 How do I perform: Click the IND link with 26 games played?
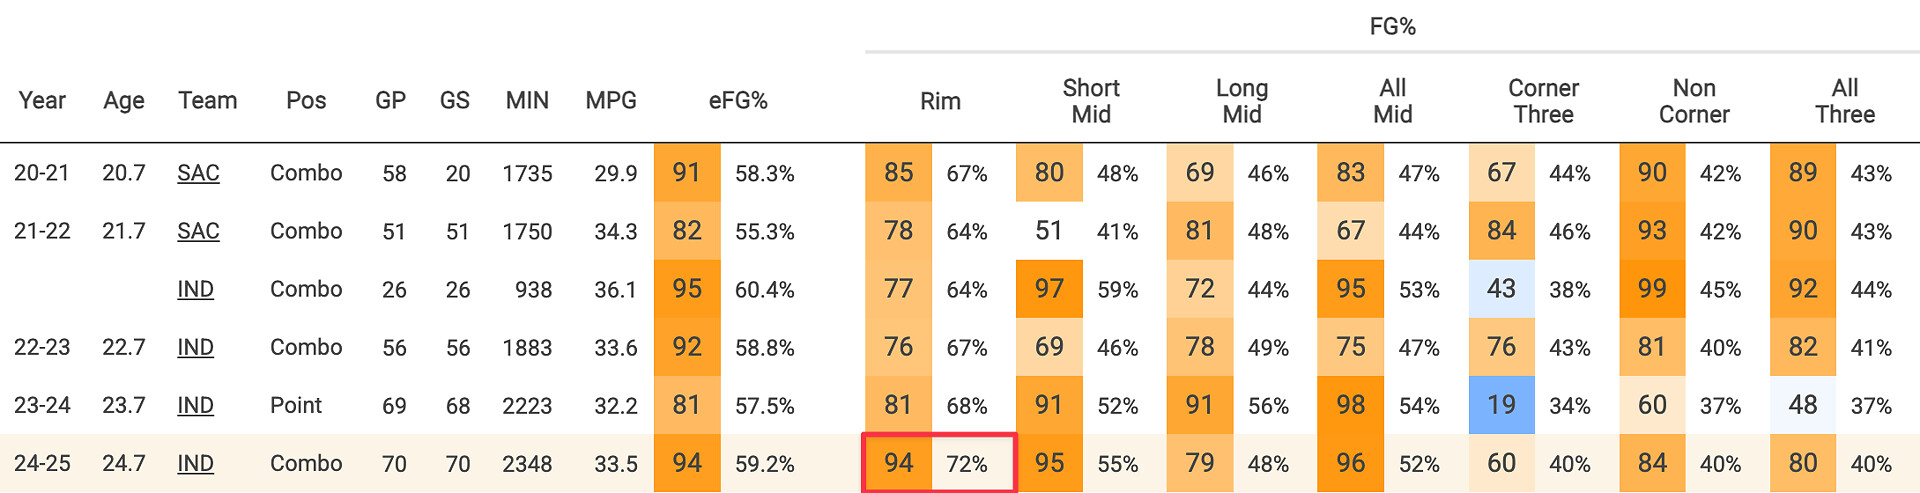point(195,289)
